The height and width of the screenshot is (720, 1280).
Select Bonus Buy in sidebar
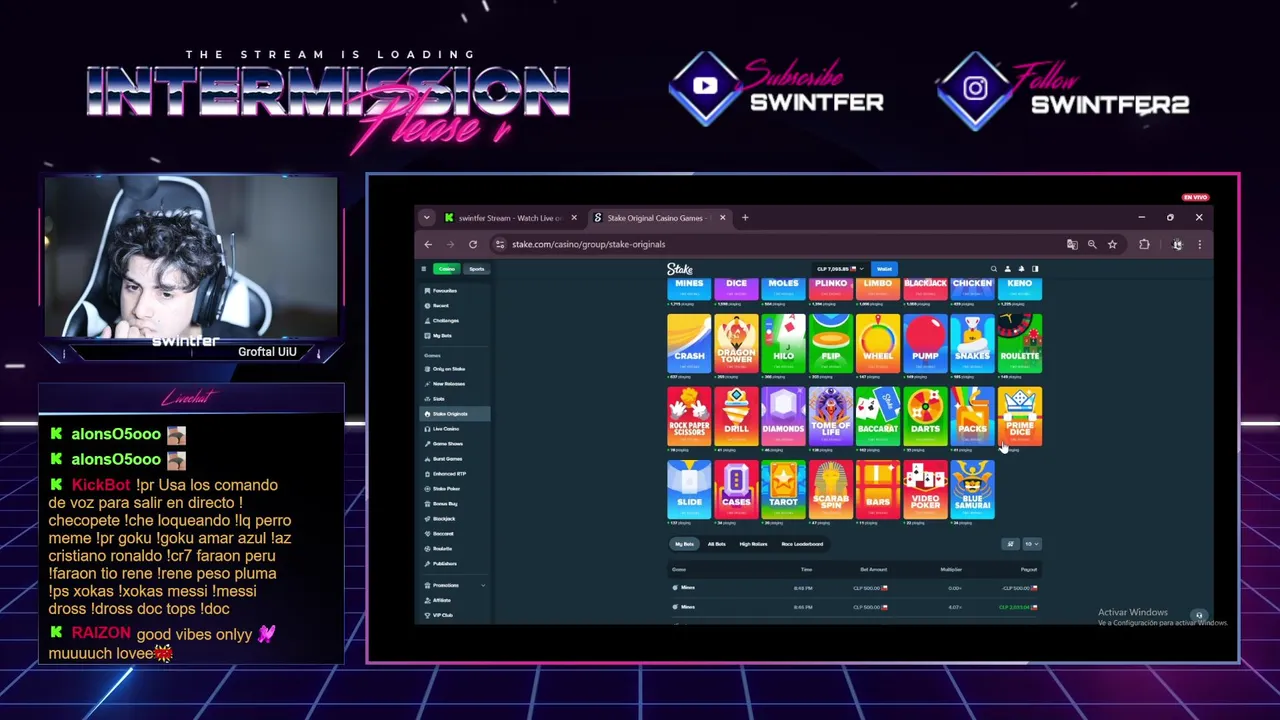444,504
